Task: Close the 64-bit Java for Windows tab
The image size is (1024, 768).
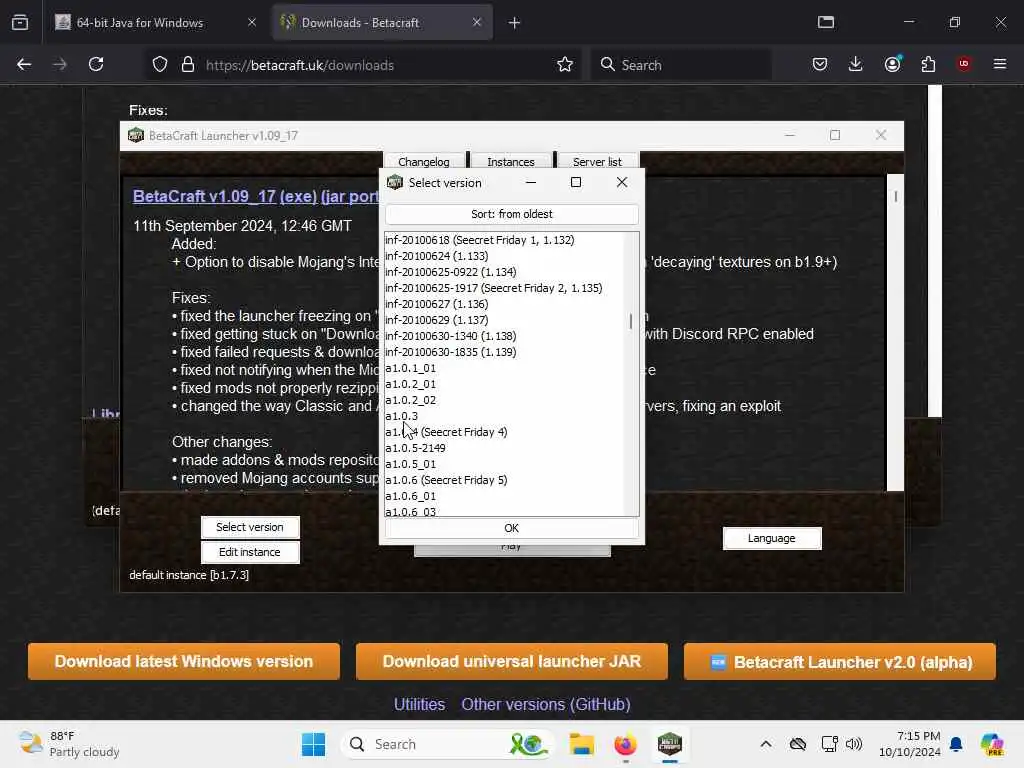Action: coord(252,22)
